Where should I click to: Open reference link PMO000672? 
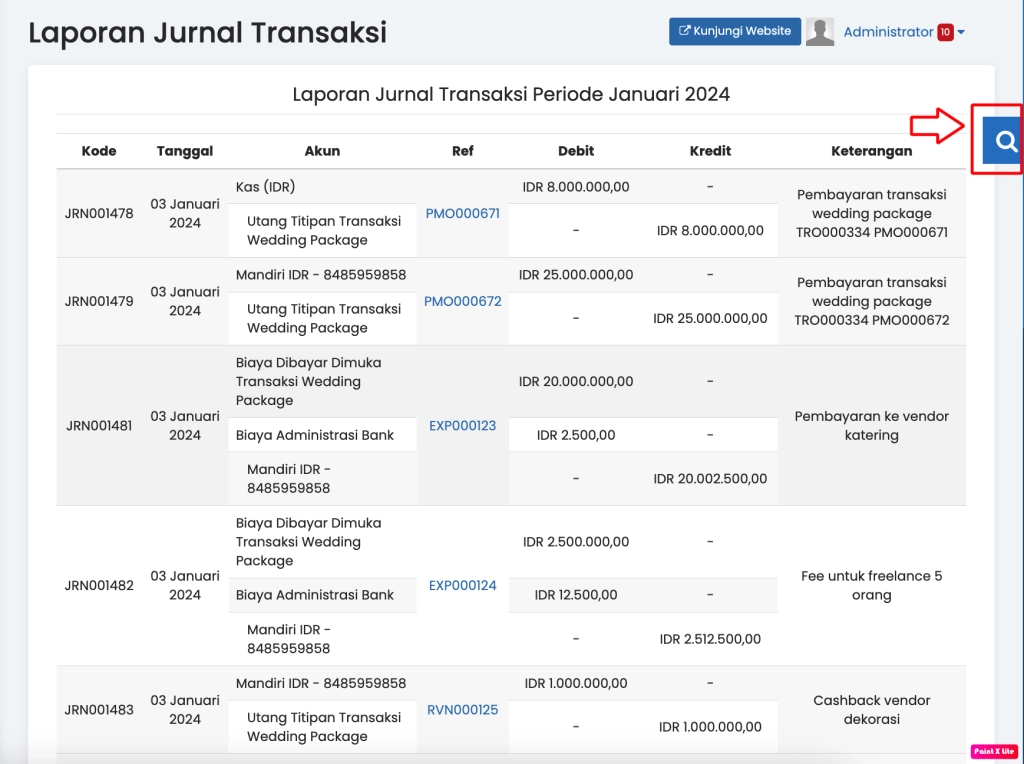tap(463, 301)
